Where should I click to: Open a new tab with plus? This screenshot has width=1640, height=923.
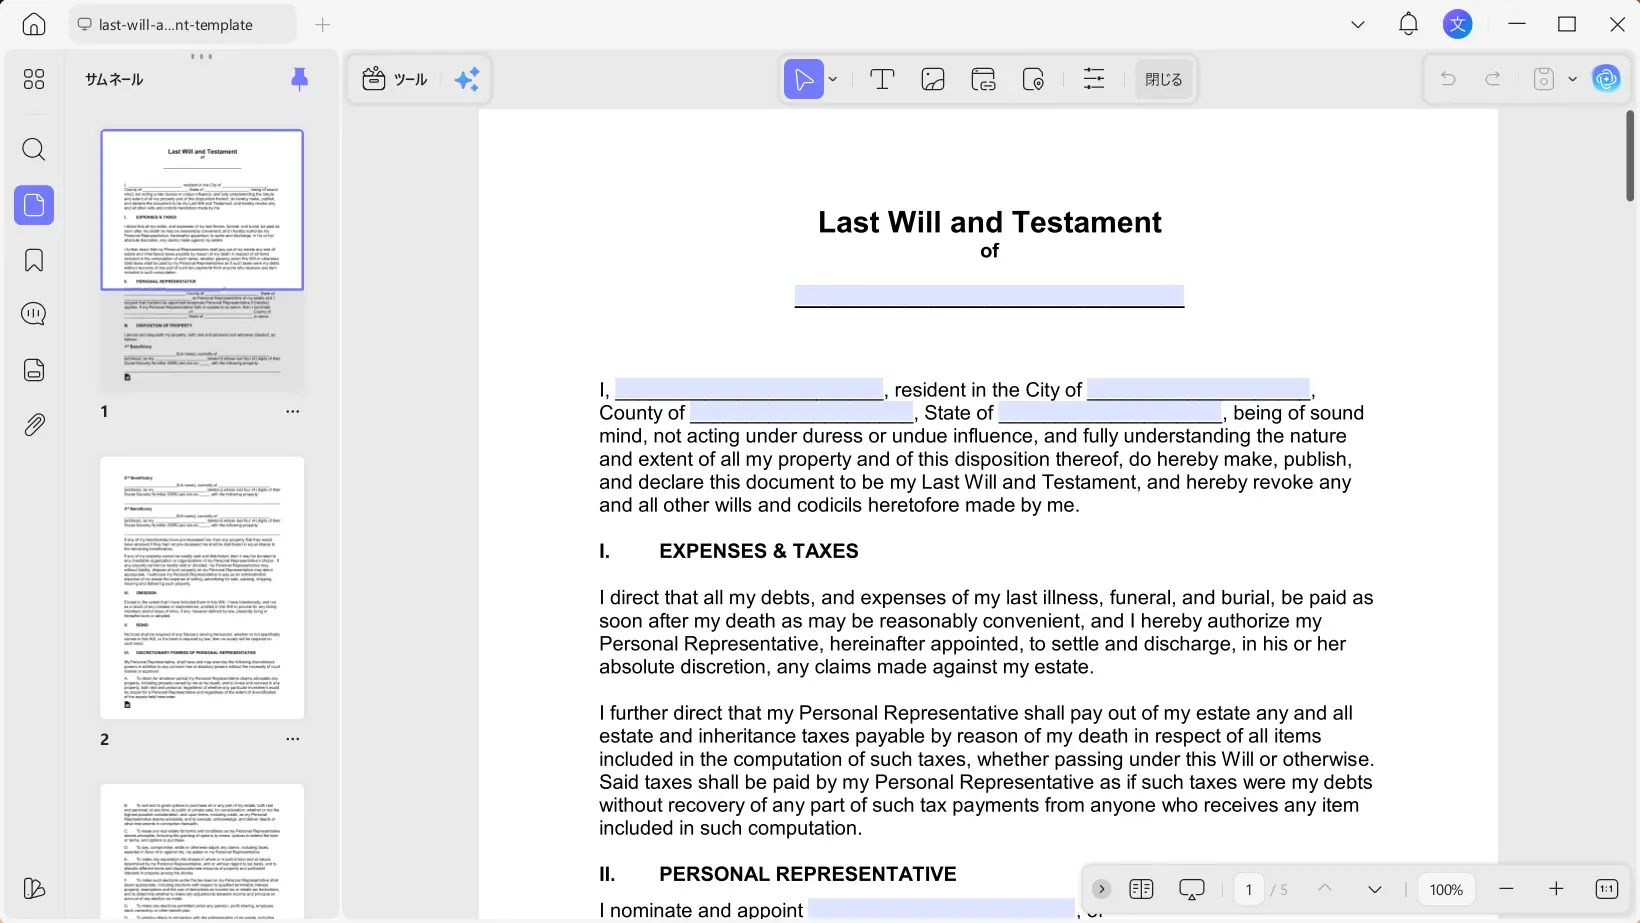[322, 25]
